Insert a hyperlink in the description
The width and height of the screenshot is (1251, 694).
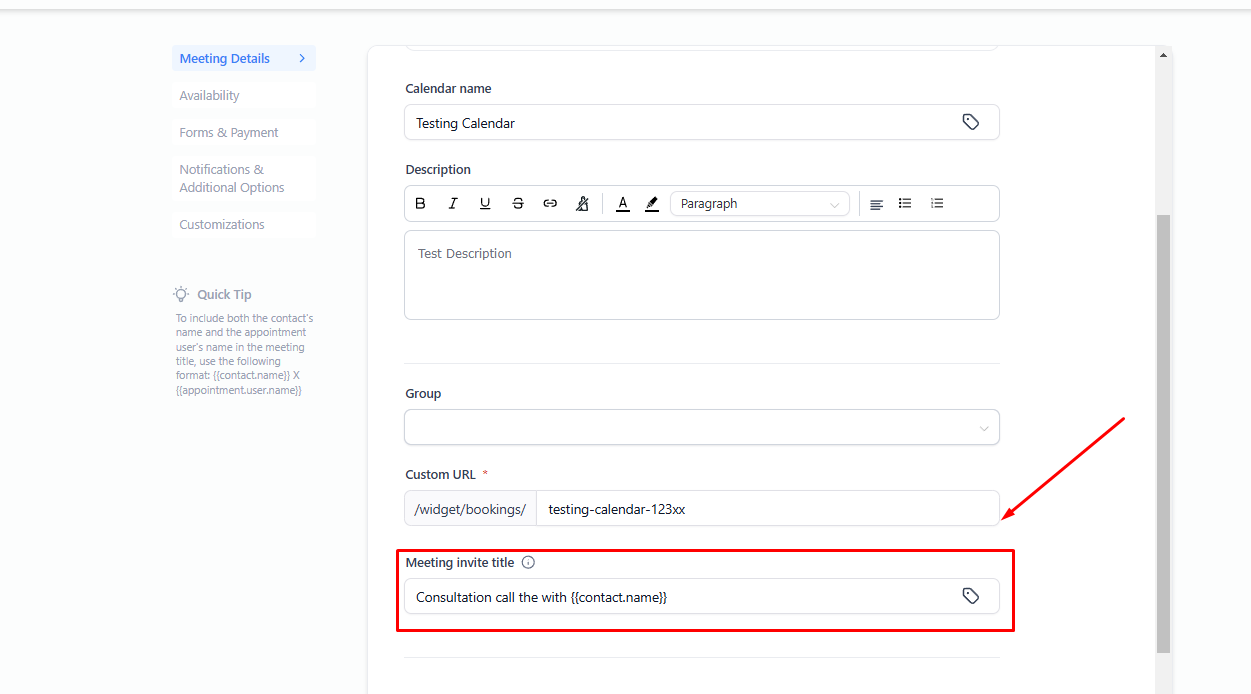[550, 204]
